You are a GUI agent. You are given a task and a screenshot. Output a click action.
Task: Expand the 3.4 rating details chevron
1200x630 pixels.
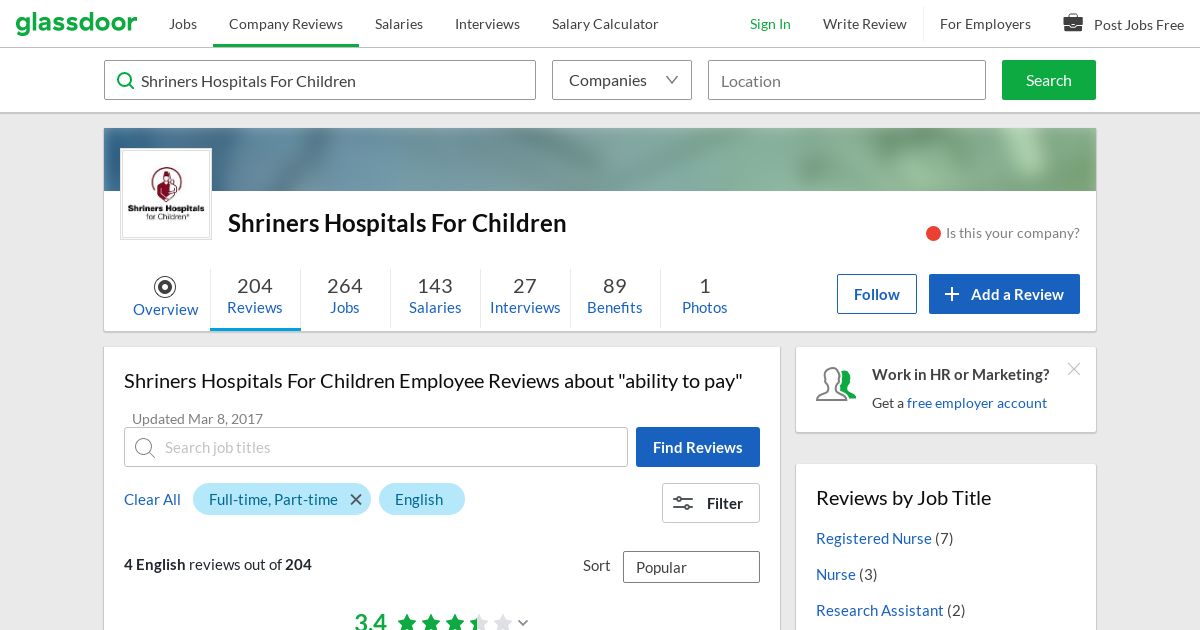tap(523, 622)
